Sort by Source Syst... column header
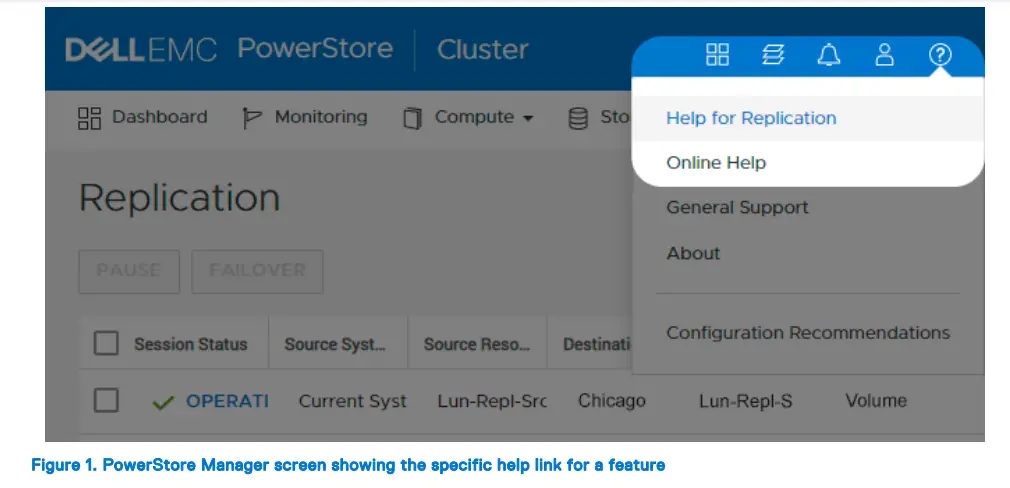 [335, 344]
